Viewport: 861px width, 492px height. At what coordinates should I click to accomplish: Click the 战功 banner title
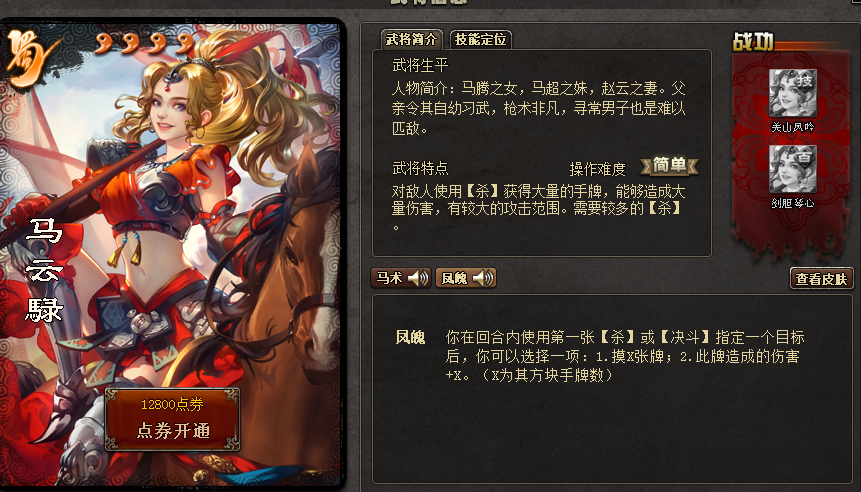[x=753, y=42]
